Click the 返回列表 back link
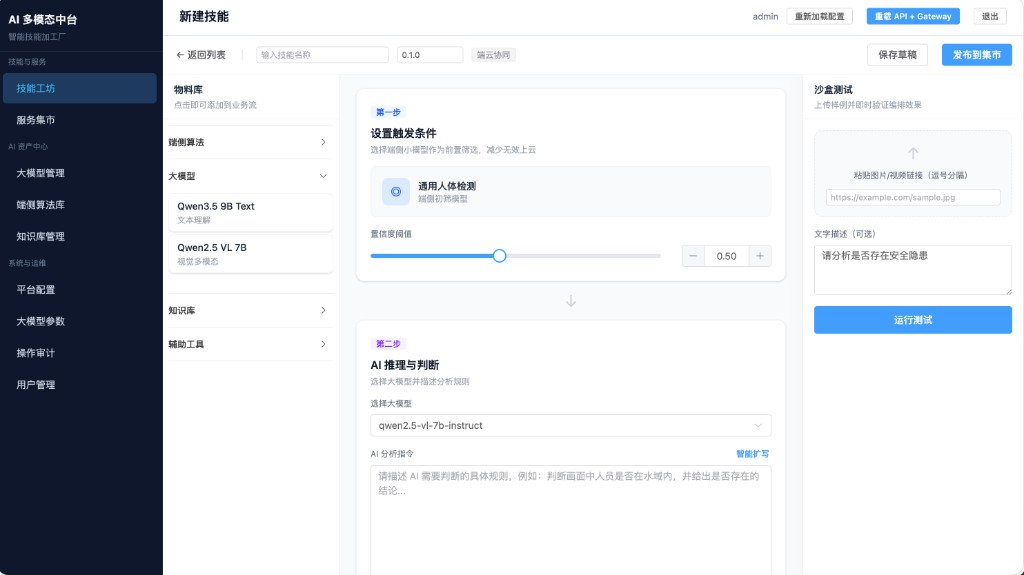This screenshot has width=1024, height=575. click(x=200, y=55)
